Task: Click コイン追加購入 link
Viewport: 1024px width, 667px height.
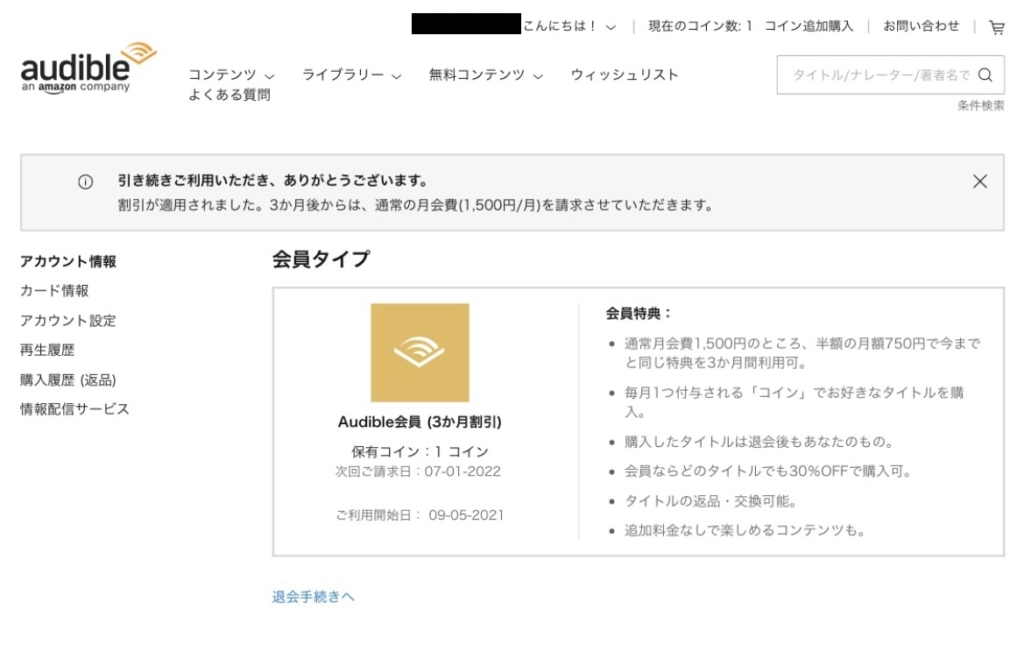Action: (808, 26)
